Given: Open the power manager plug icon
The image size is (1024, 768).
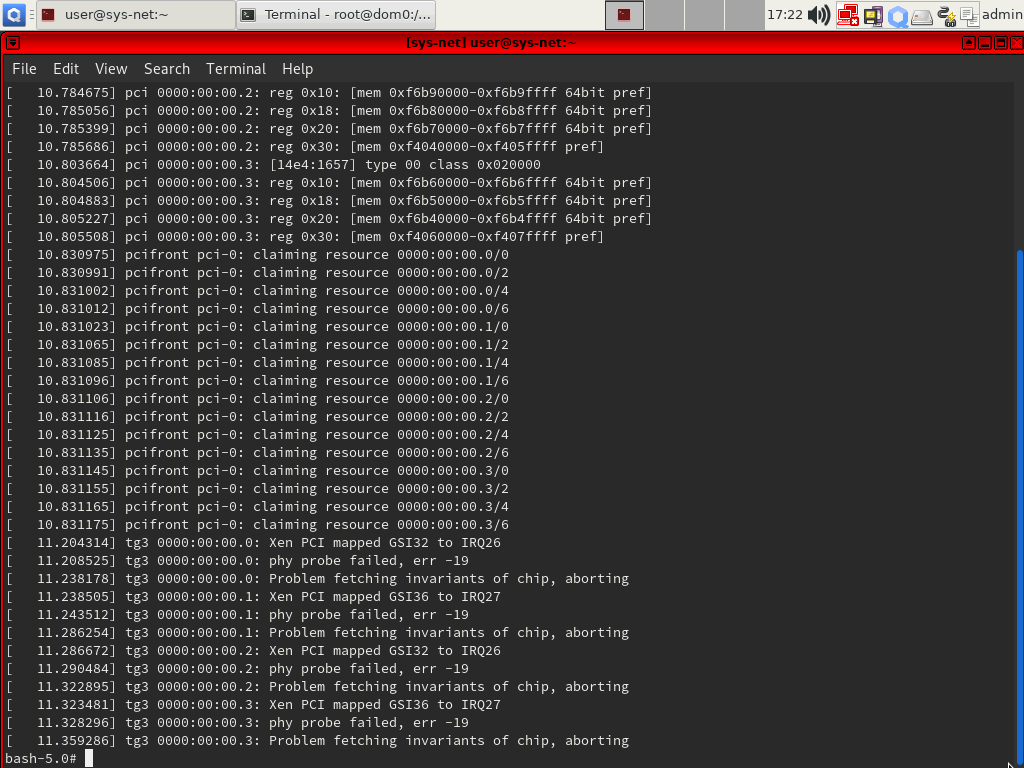Looking at the screenshot, I should [x=946, y=15].
